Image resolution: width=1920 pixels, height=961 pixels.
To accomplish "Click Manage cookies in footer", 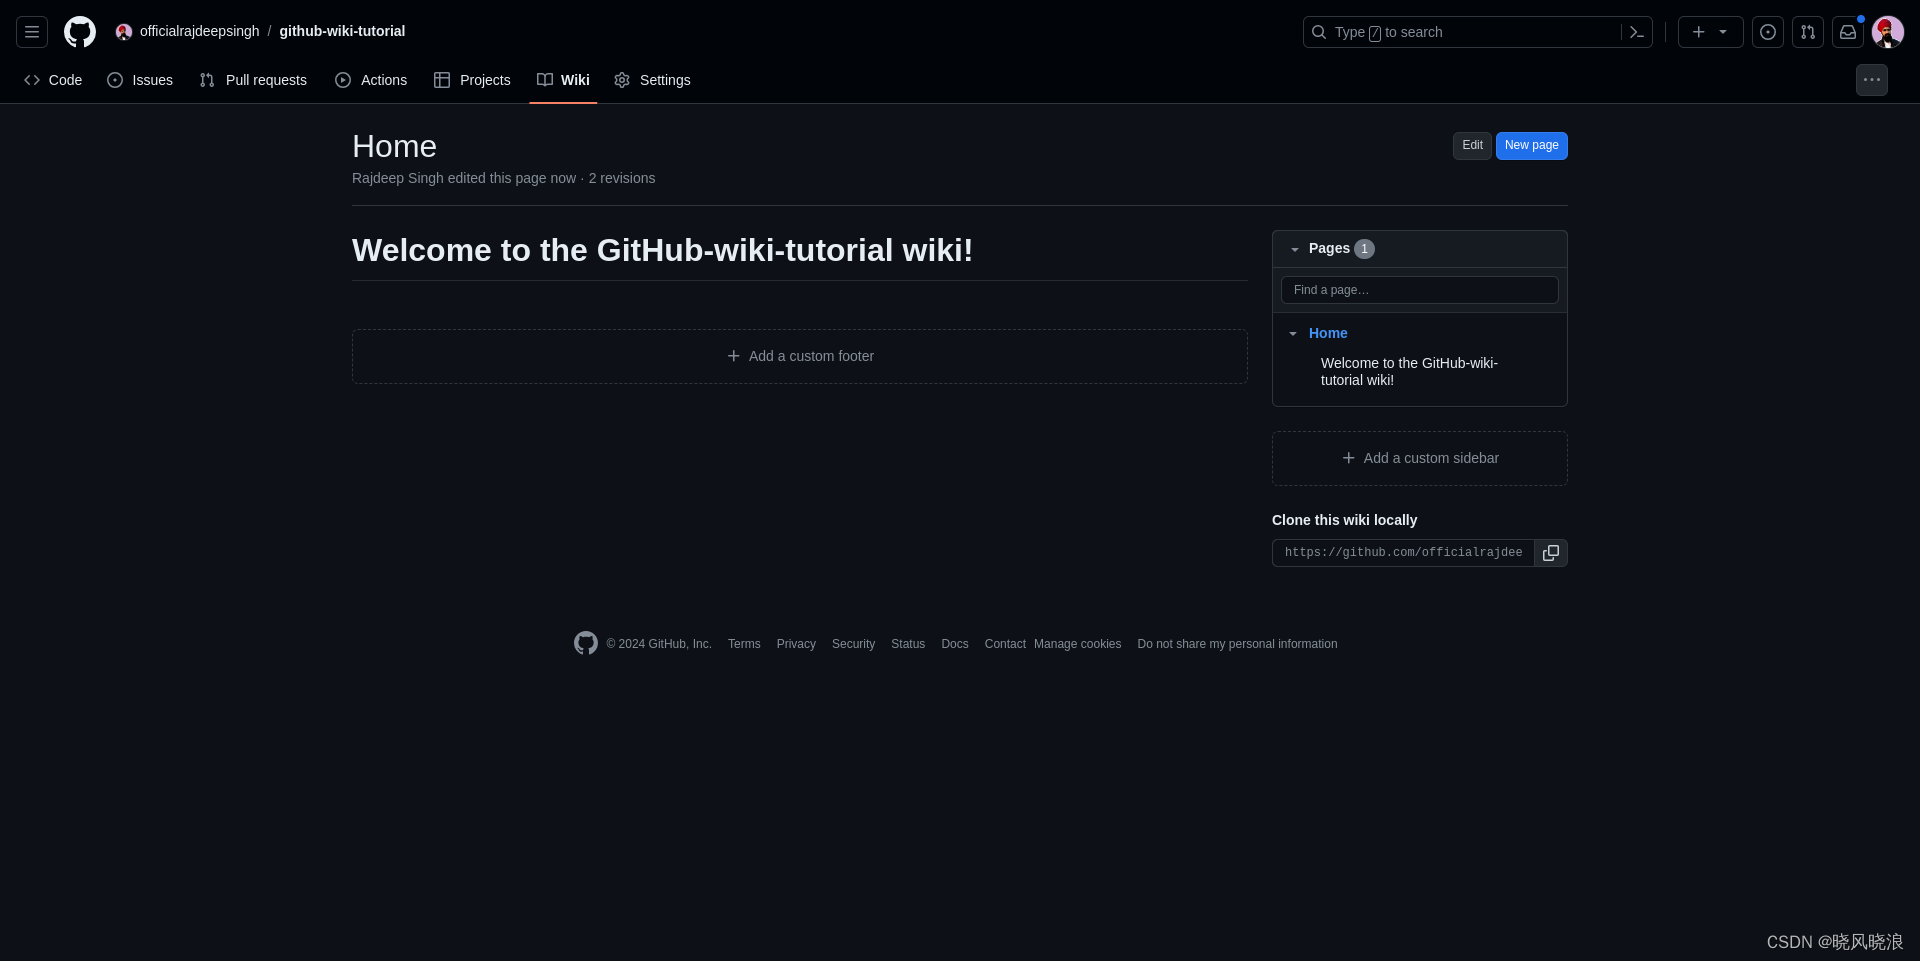I will pos(1077,644).
